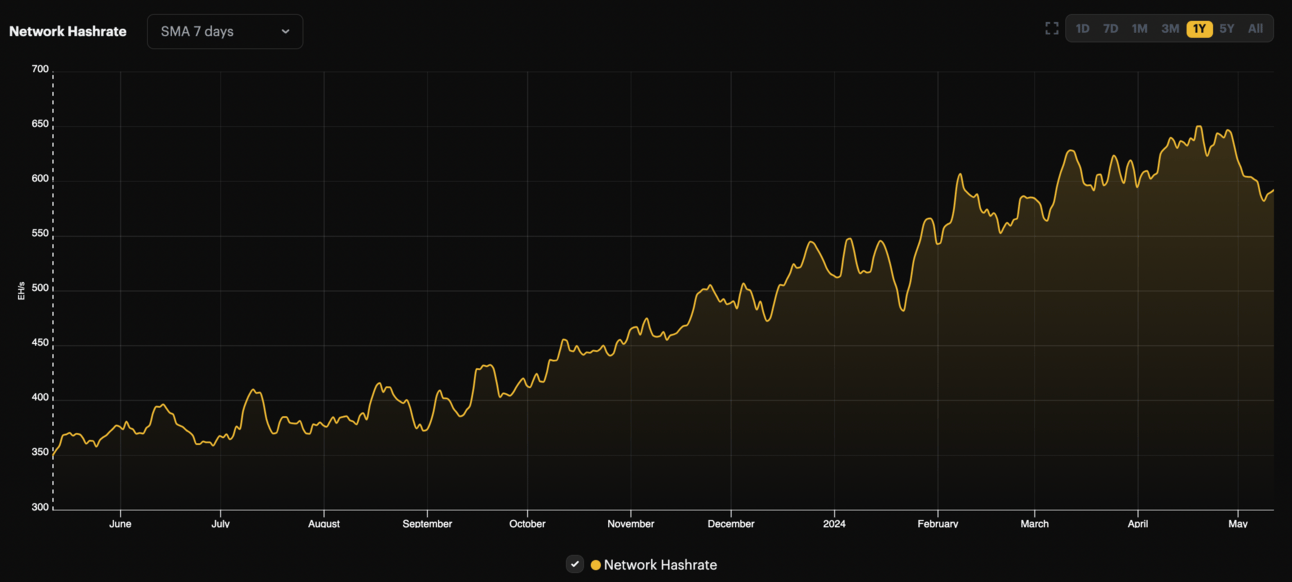1292x582 pixels.
Task: Expand the chart to fullscreen
Action: coord(1051,29)
